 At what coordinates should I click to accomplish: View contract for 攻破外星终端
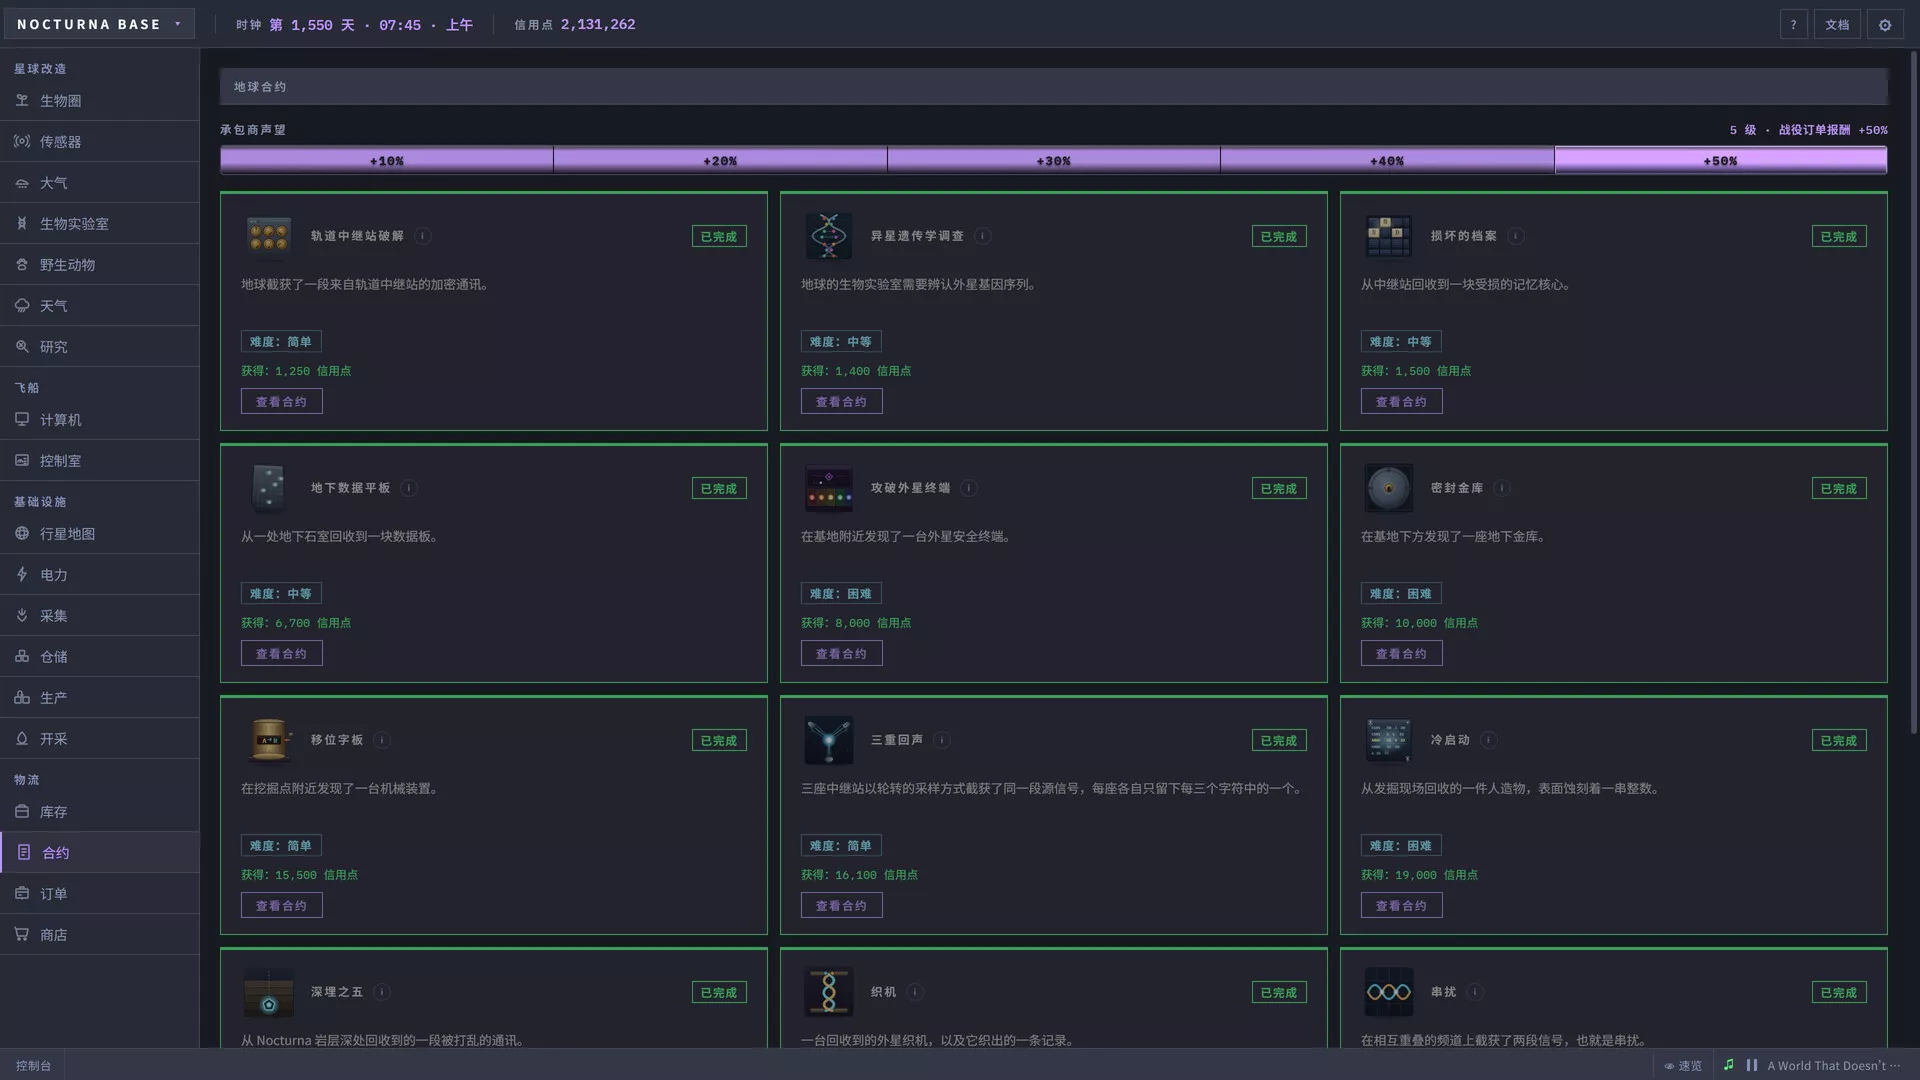841,654
